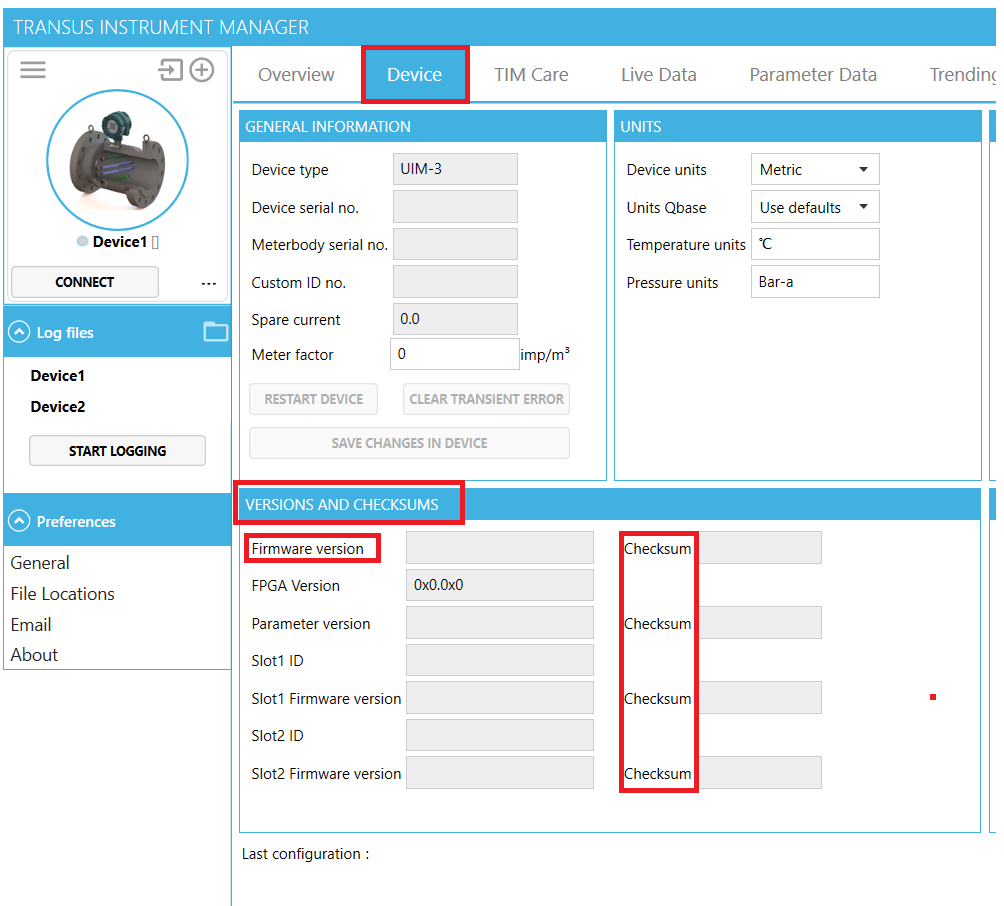This screenshot has height=906, width=1004.
Task: Open the three-dots options beside CONNECT
Action: [x=208, y=283]
